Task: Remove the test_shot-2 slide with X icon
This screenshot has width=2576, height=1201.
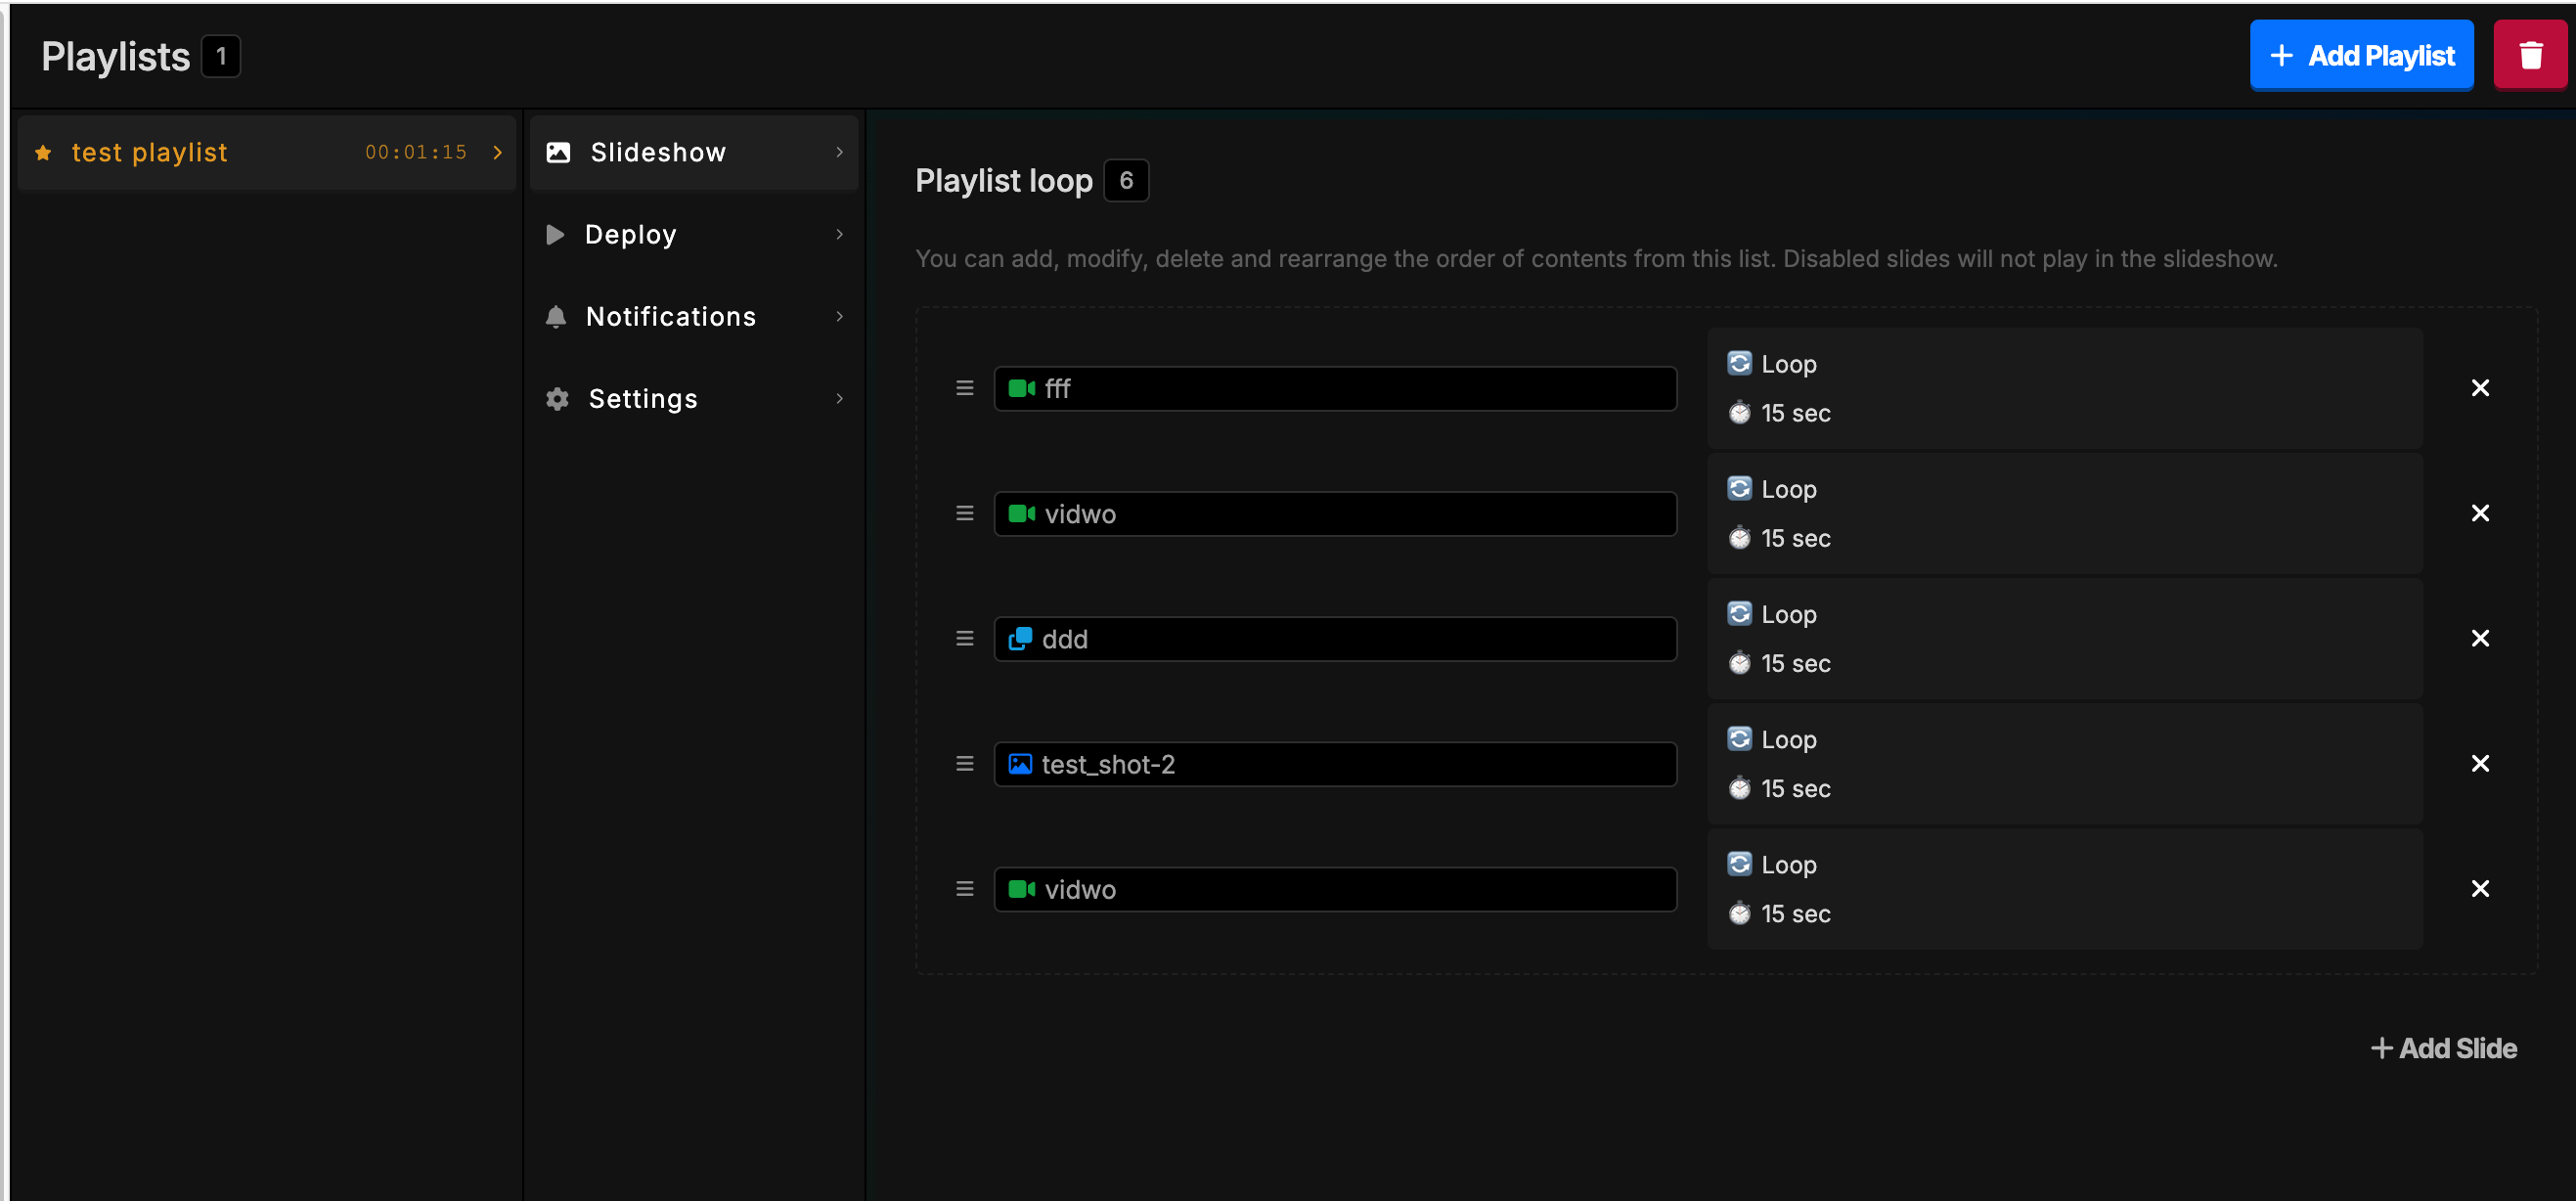Action: pos(2479,764)
